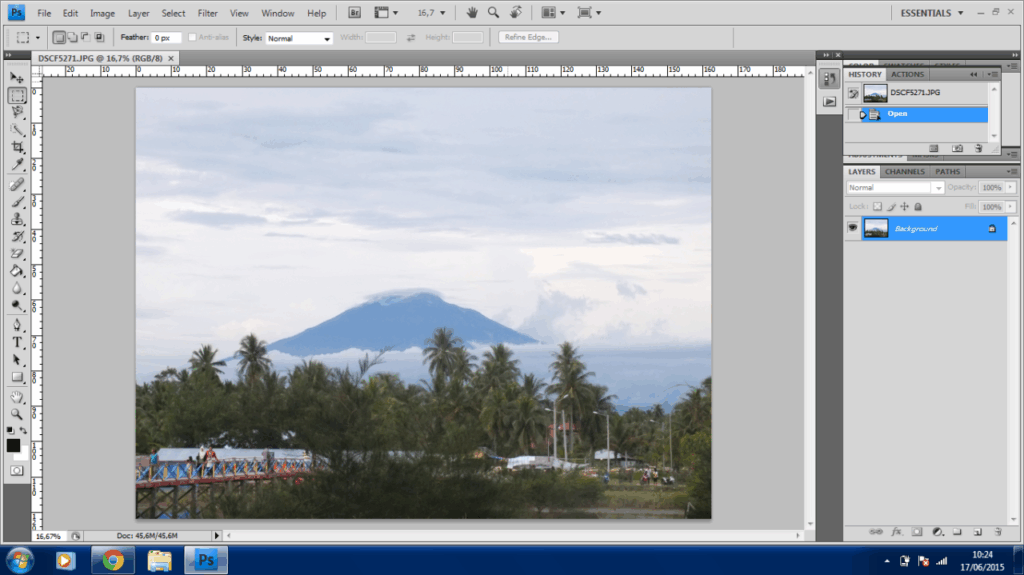The width and height of the screenshot is (1024, 575).
Task: Select the Path Selection tool
Action: click(17, 360)
